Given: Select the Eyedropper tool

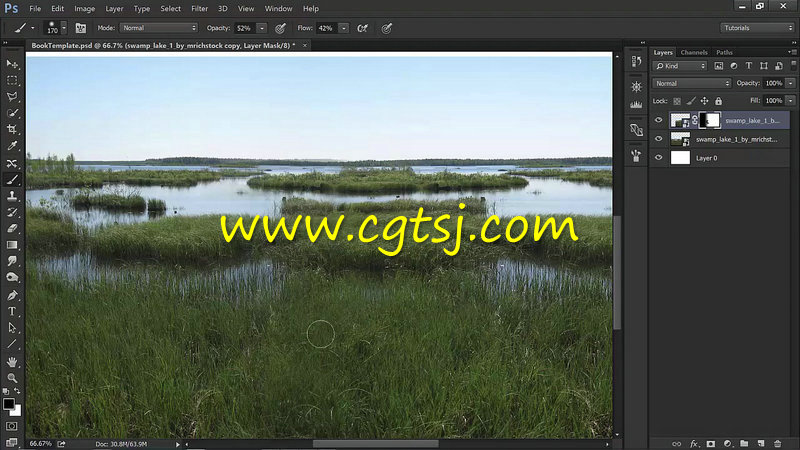Looking at the screenshot, I should point(12,146).
